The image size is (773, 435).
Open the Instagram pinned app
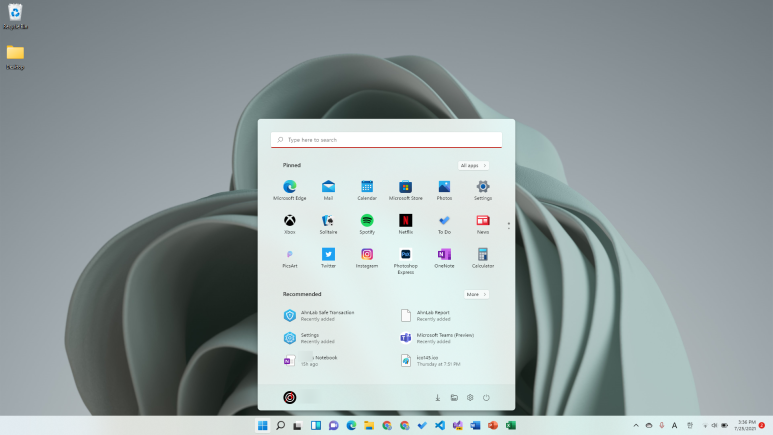click(x=367, y=258)
